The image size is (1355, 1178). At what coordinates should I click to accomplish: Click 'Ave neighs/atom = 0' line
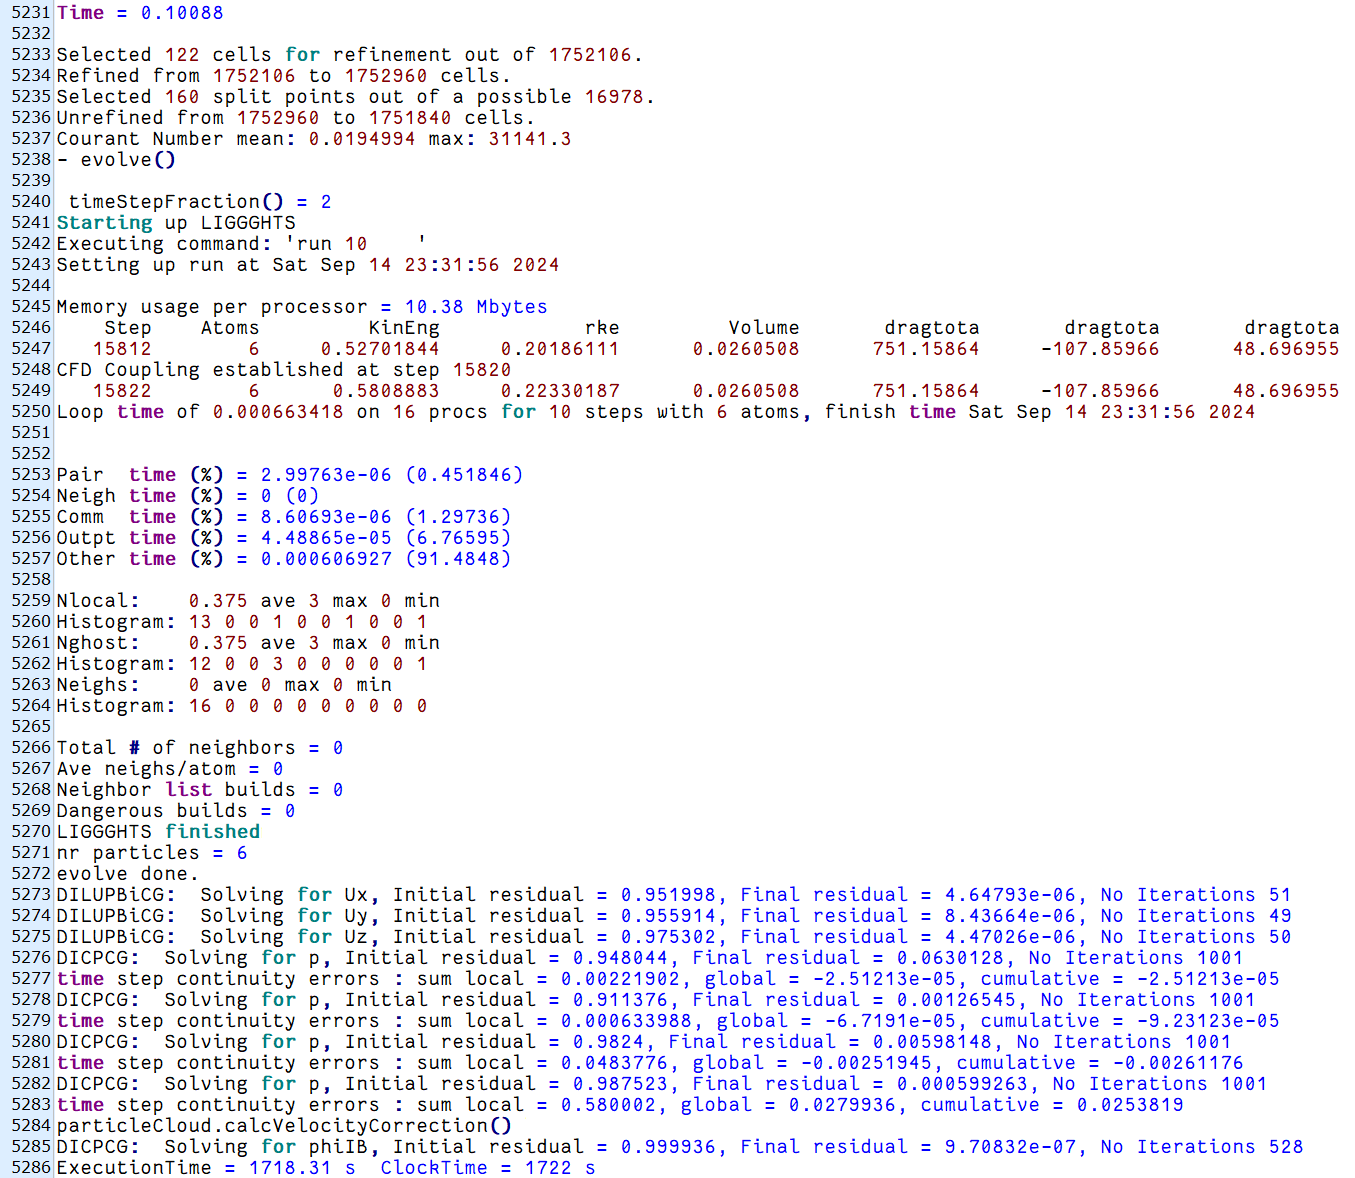coord(170,769)
